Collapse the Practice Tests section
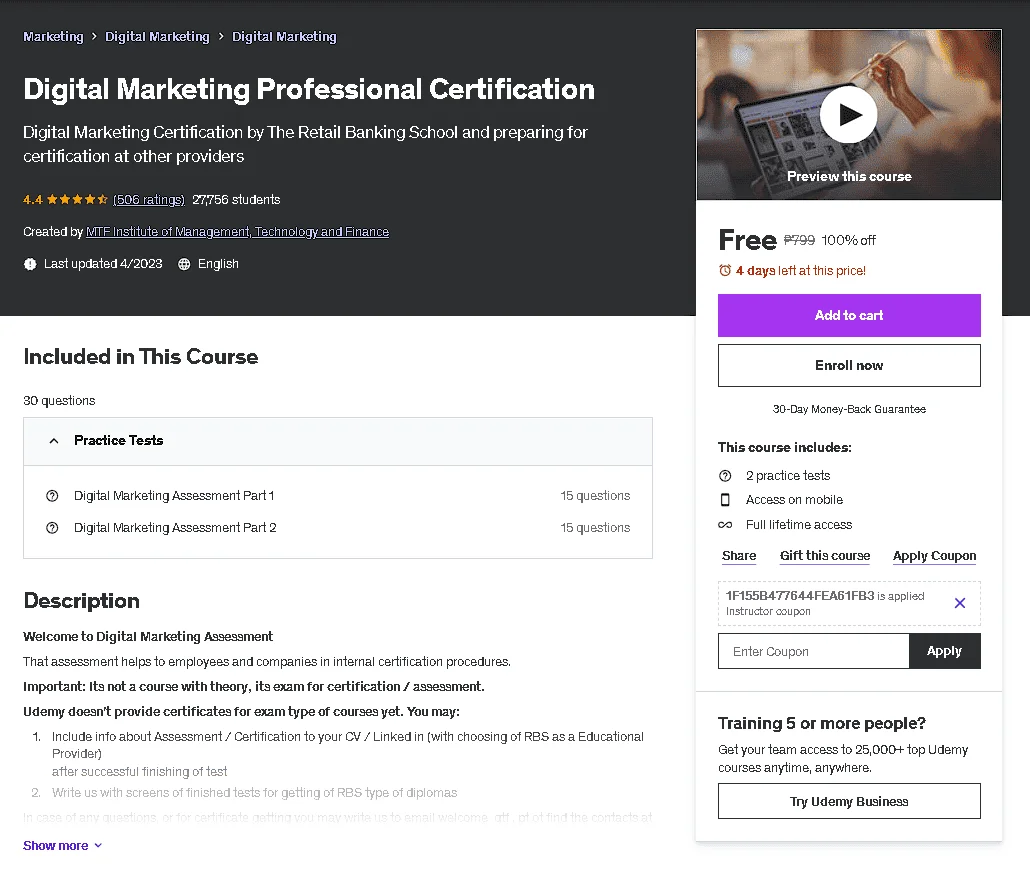Viewport: 1030px width, 895px height. 338,441
